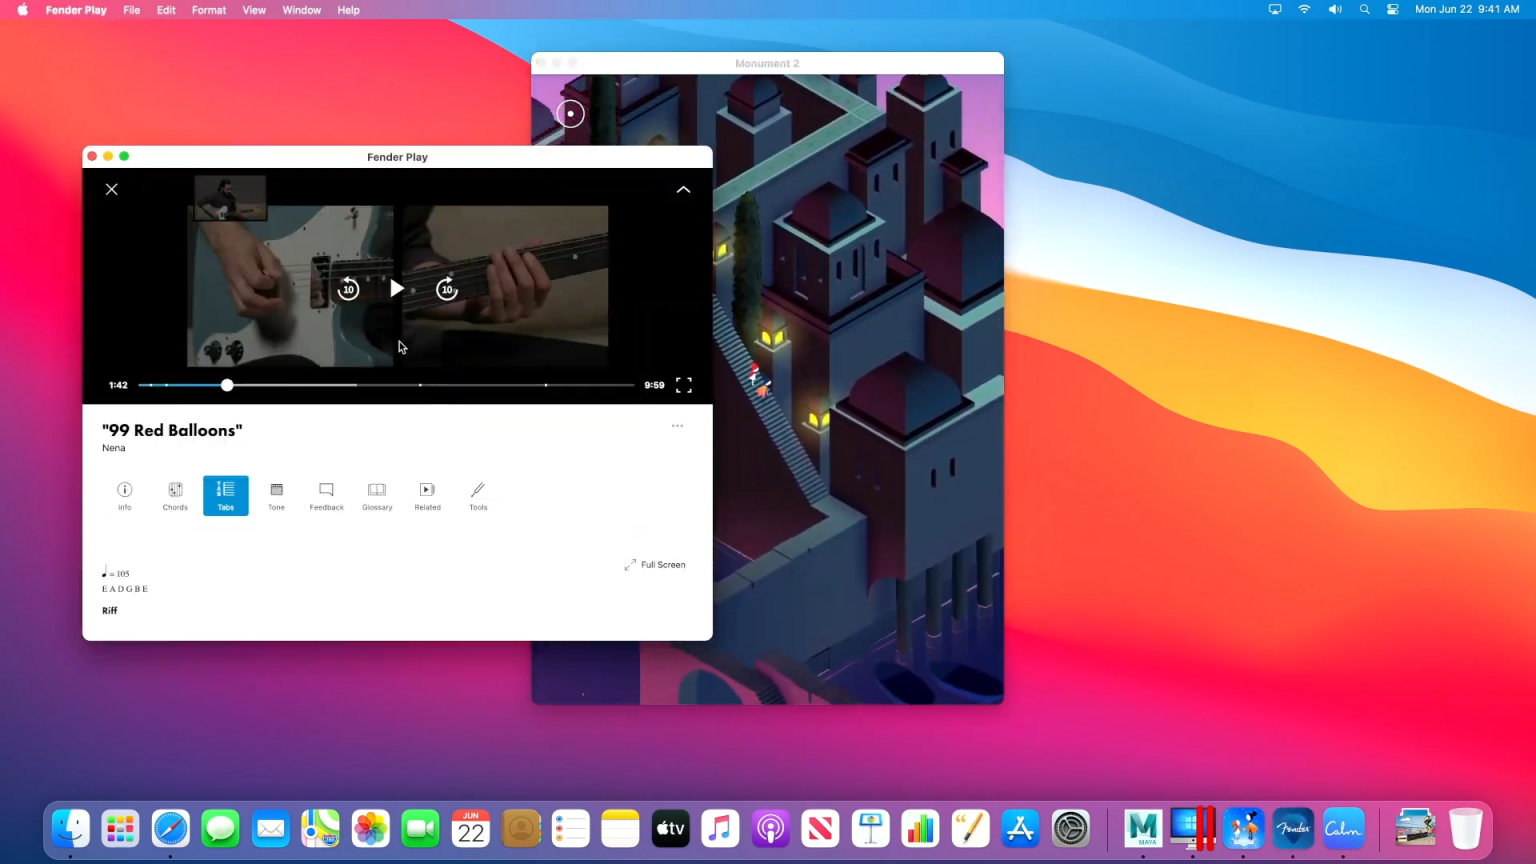Open Wi-Fi status menu
Screen dimensions: 1536x864
[1304, 9]
